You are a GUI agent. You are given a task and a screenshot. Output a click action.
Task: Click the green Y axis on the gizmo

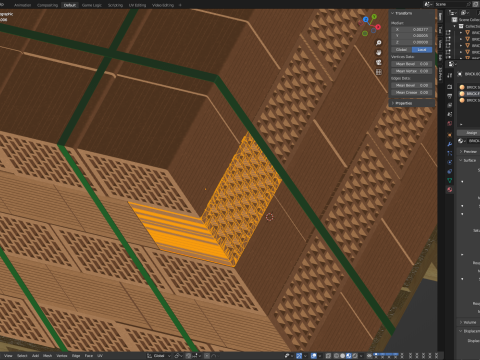click(374, 16)
